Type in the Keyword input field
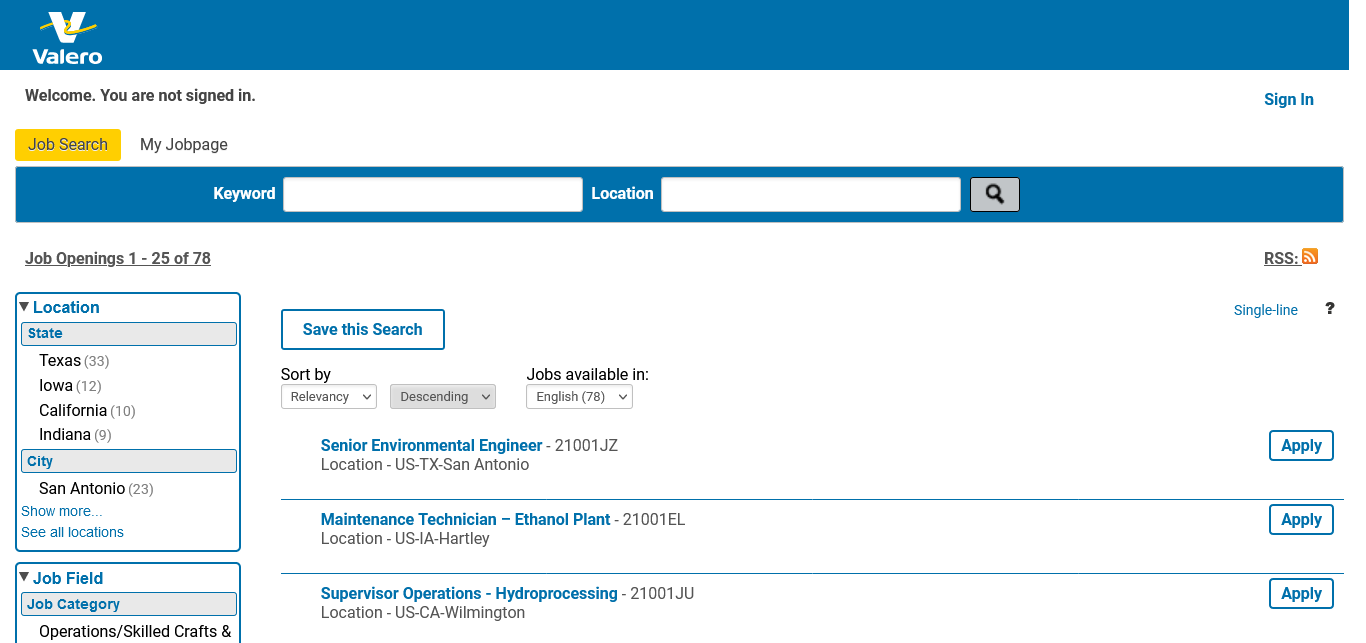This screenshot has height=643, width=1366. pyautogui.click(x=432, y=194)
